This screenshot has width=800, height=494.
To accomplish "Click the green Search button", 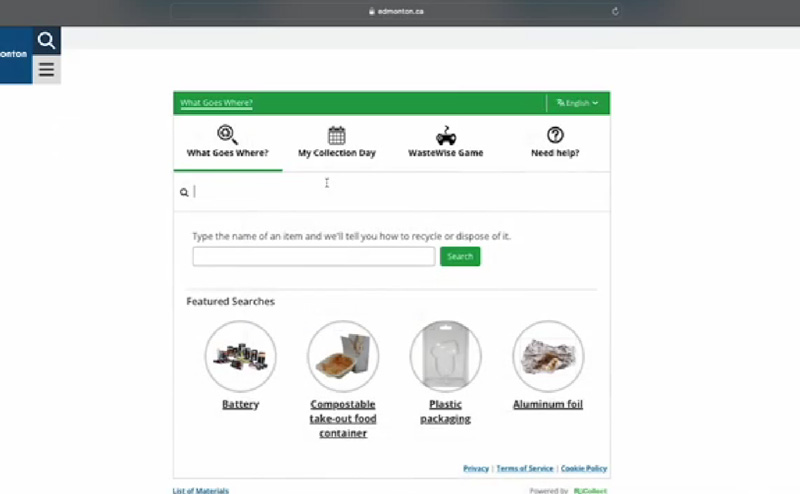I will pyautogui.click(x=460, y=256).
